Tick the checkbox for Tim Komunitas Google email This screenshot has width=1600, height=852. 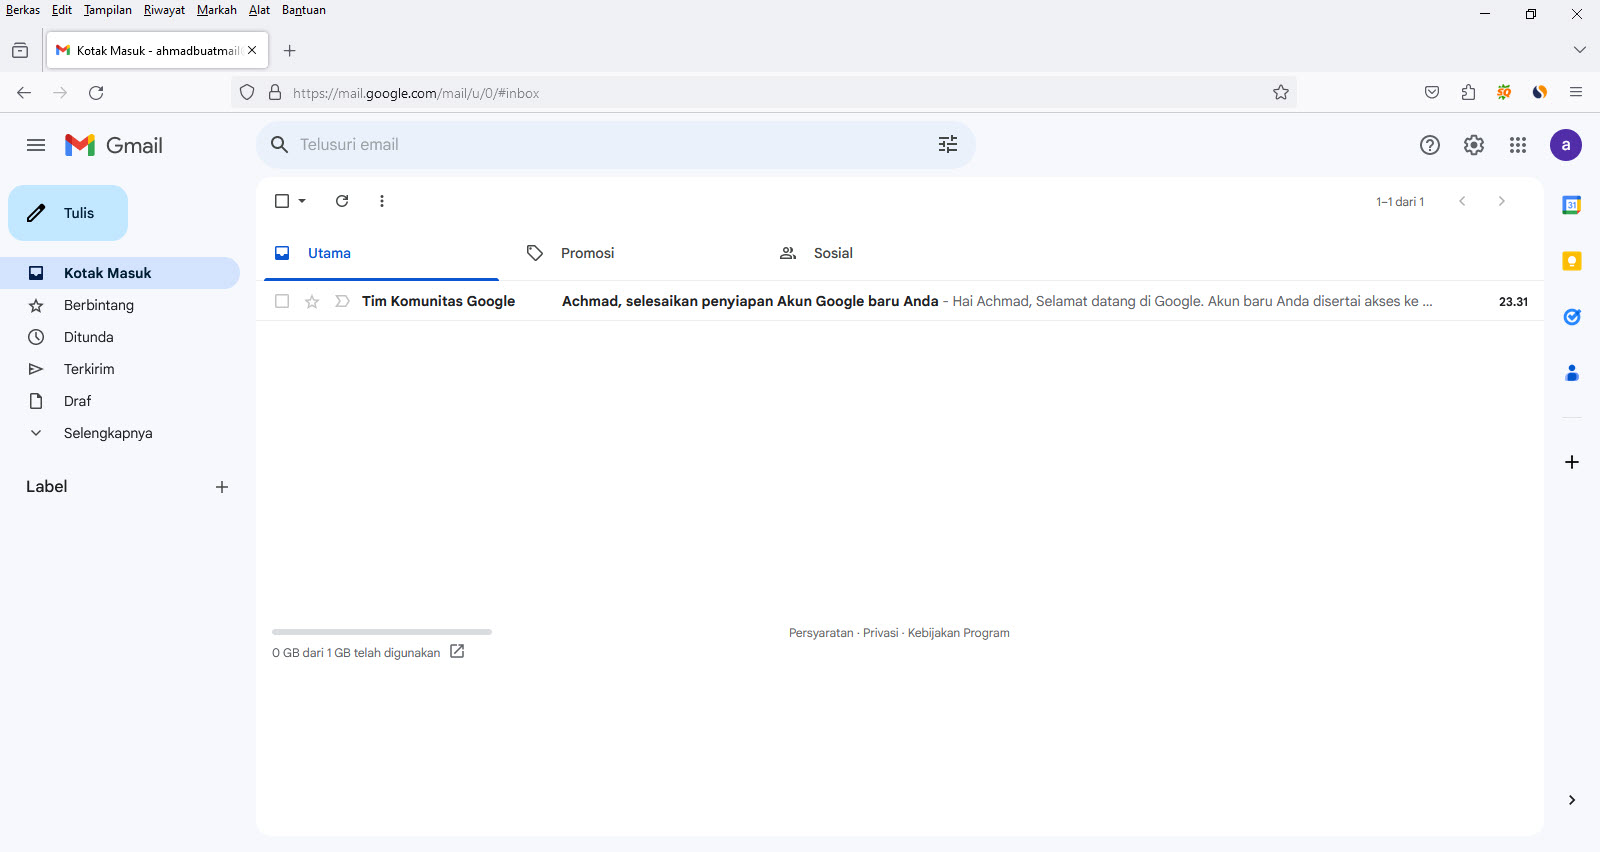point(282,301)
